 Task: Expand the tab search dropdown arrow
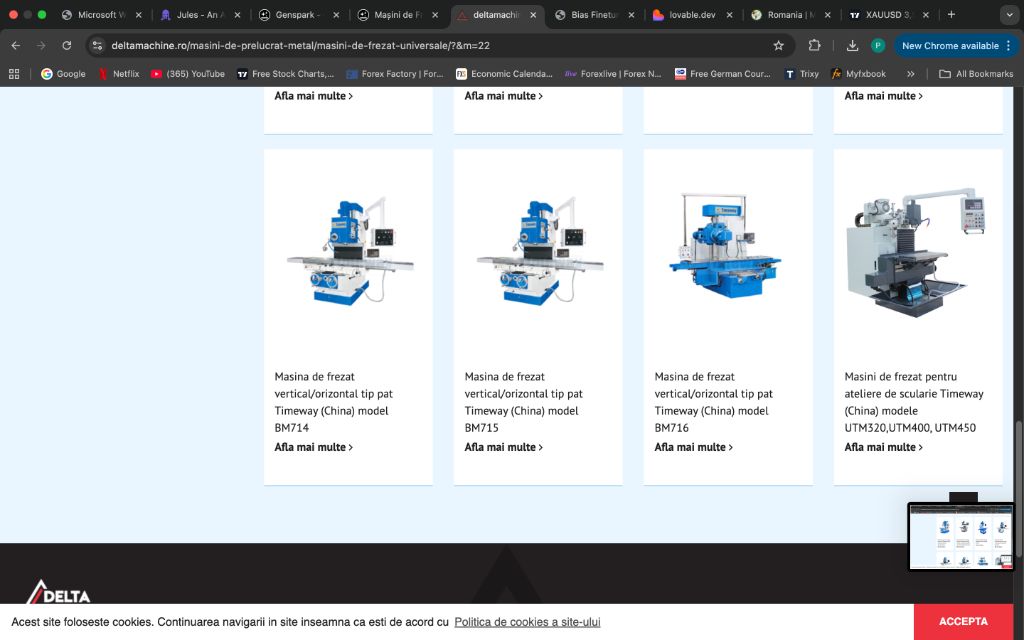(1008, 15)
